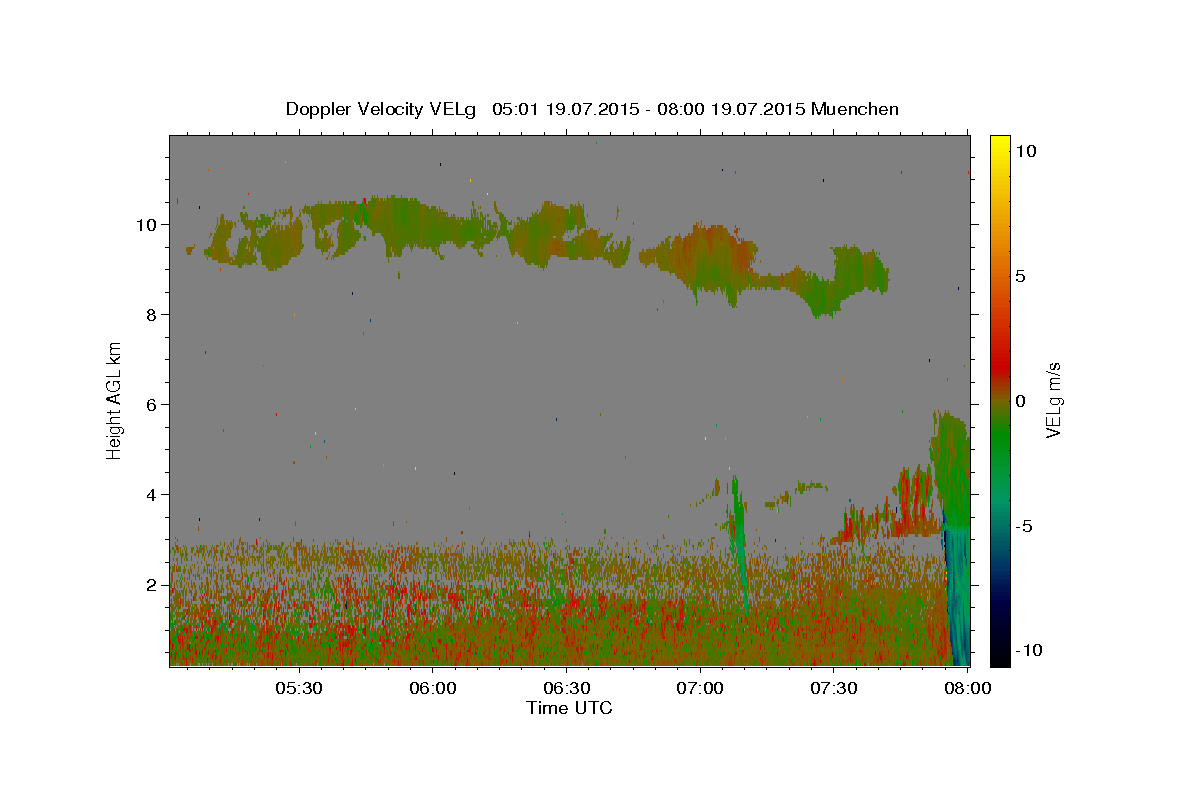This screenshot has width=1200, height=800.
Task: Click the colorbar value '5' label
Action: [1022, 276]
